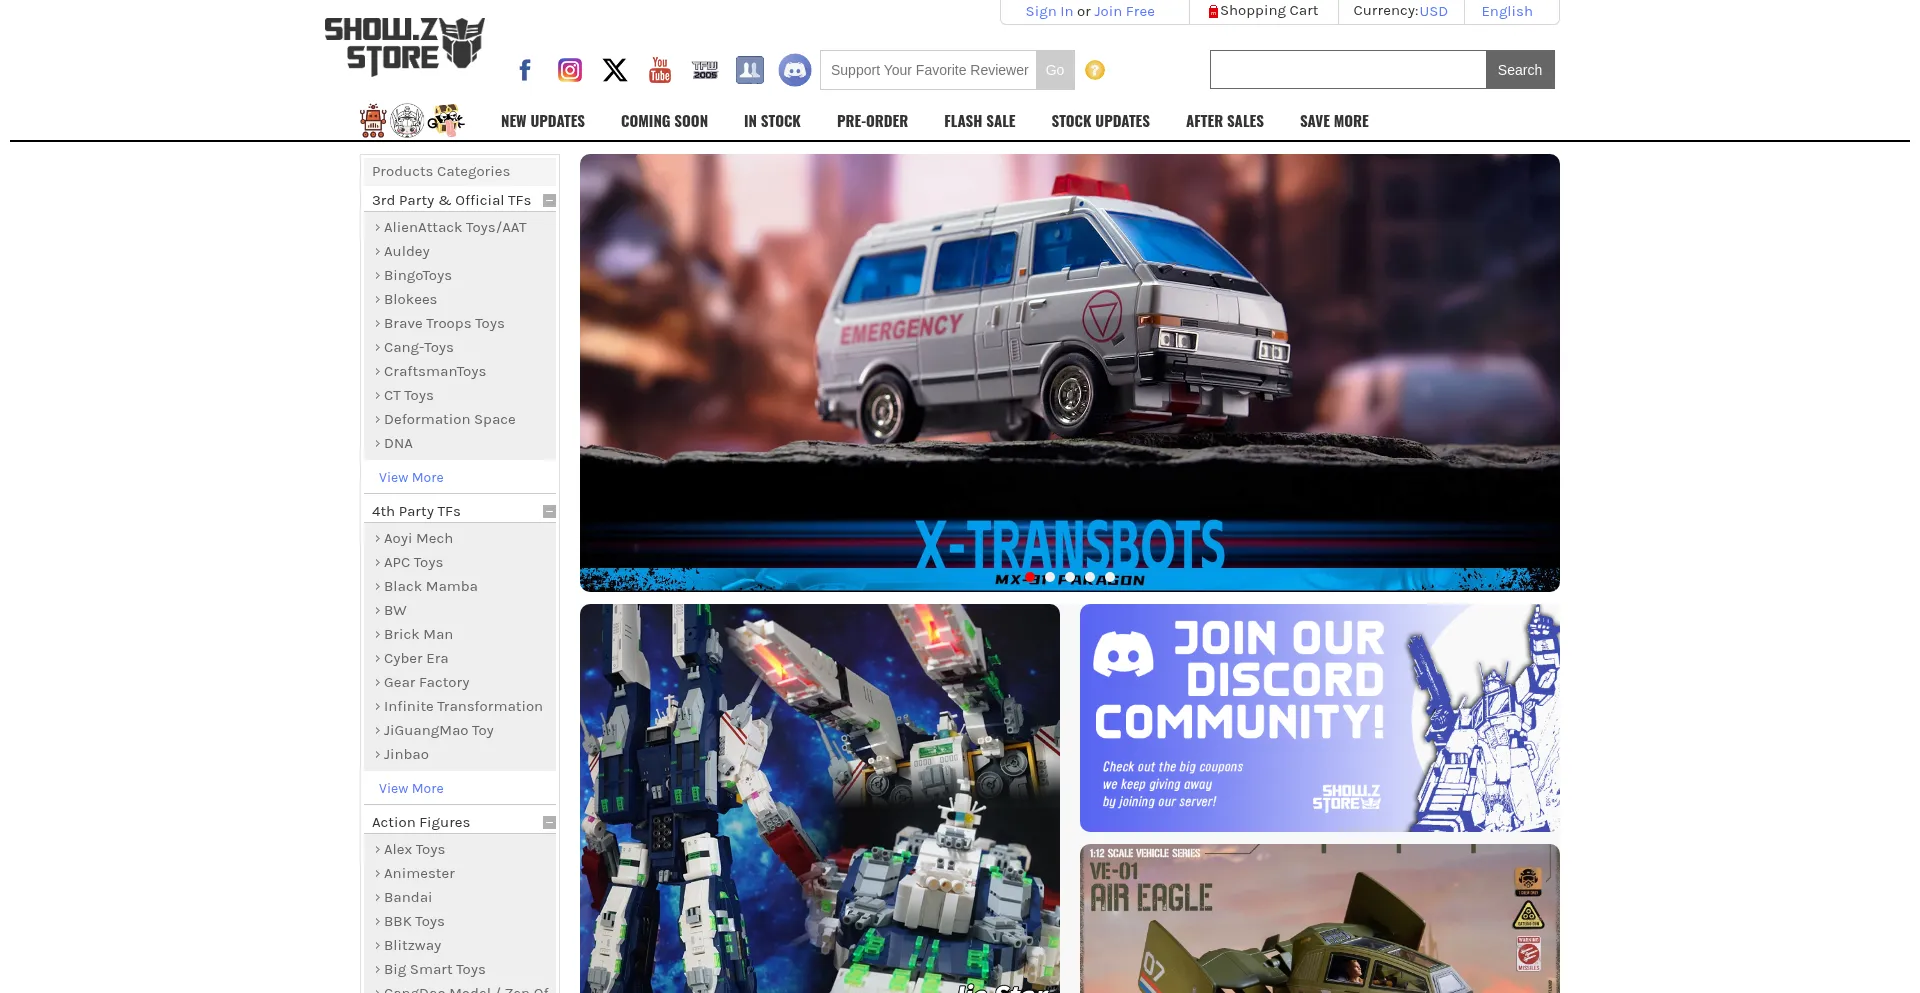Select the X (Twitter) icon
Screen dimensions: 1920x993
point(614,70)
